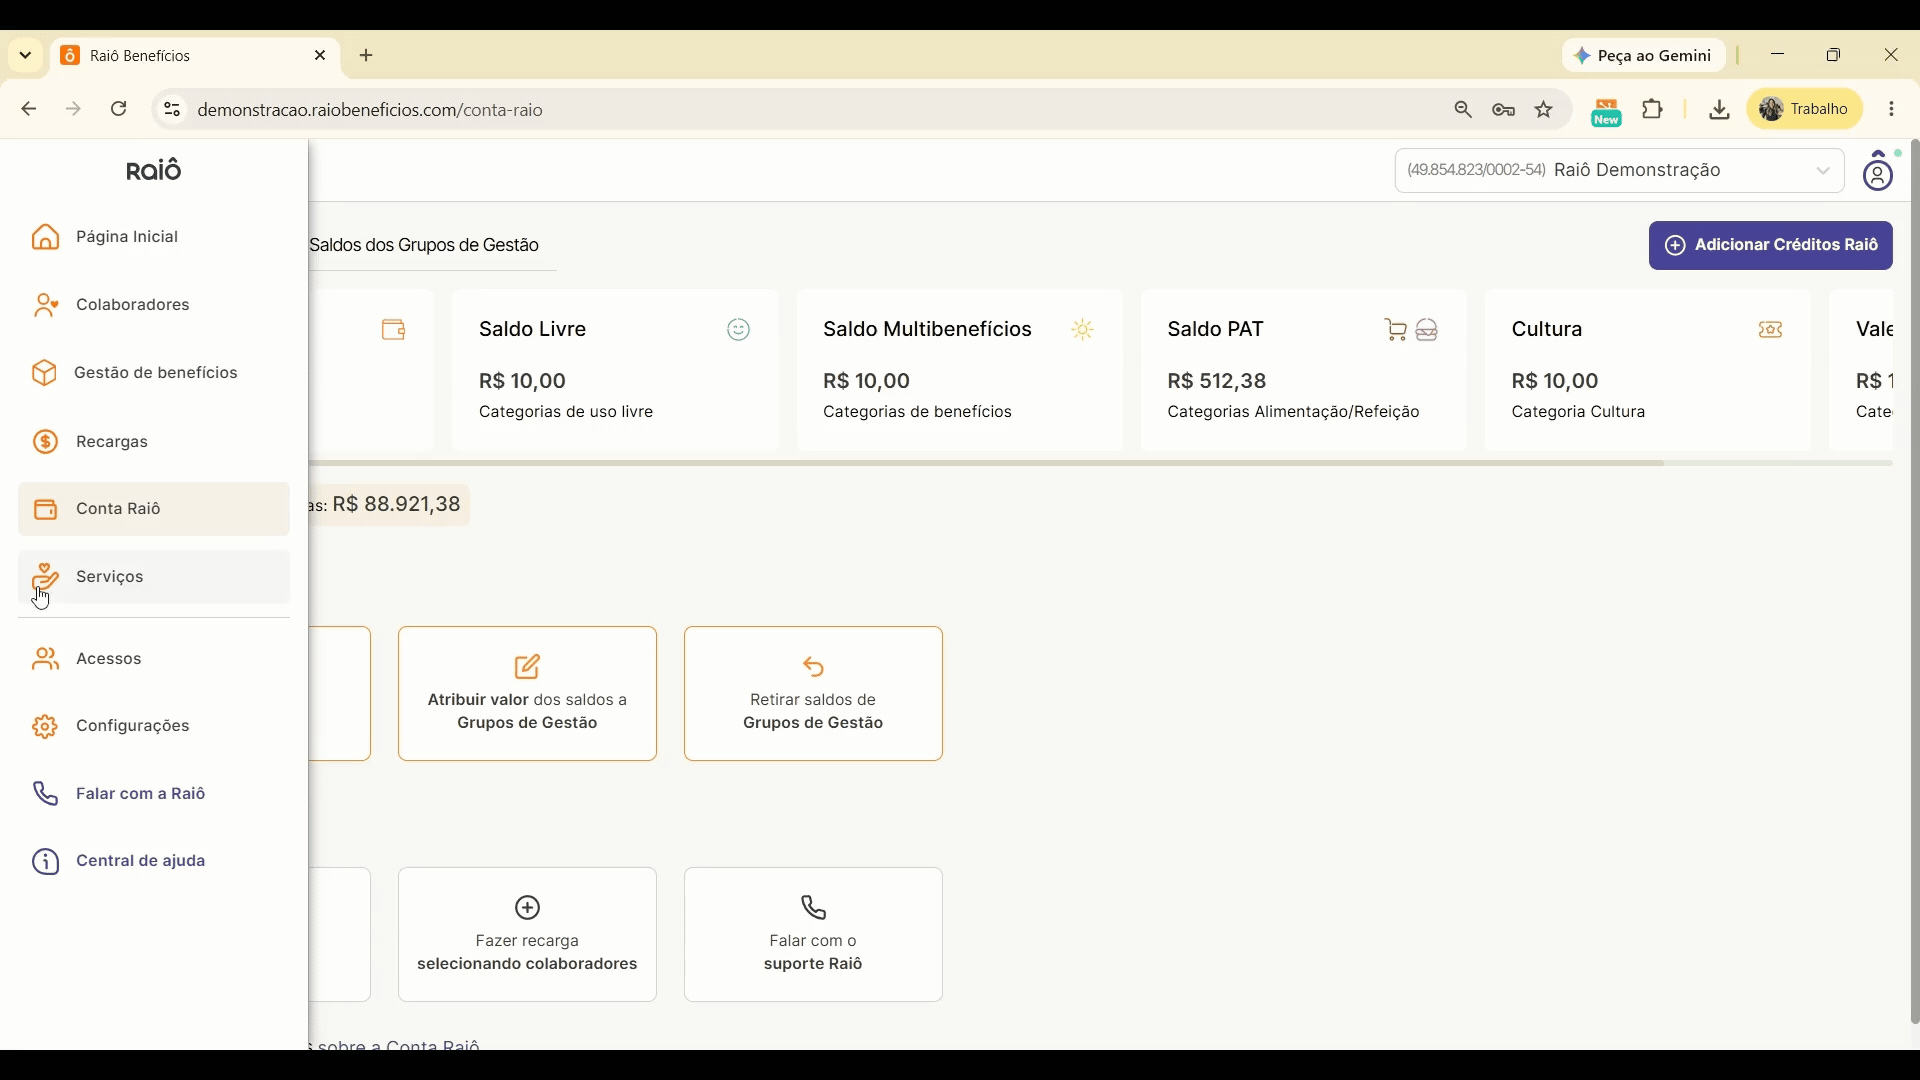Open the password manager key icon
1920x1080 pixels.
[1504, 111]
